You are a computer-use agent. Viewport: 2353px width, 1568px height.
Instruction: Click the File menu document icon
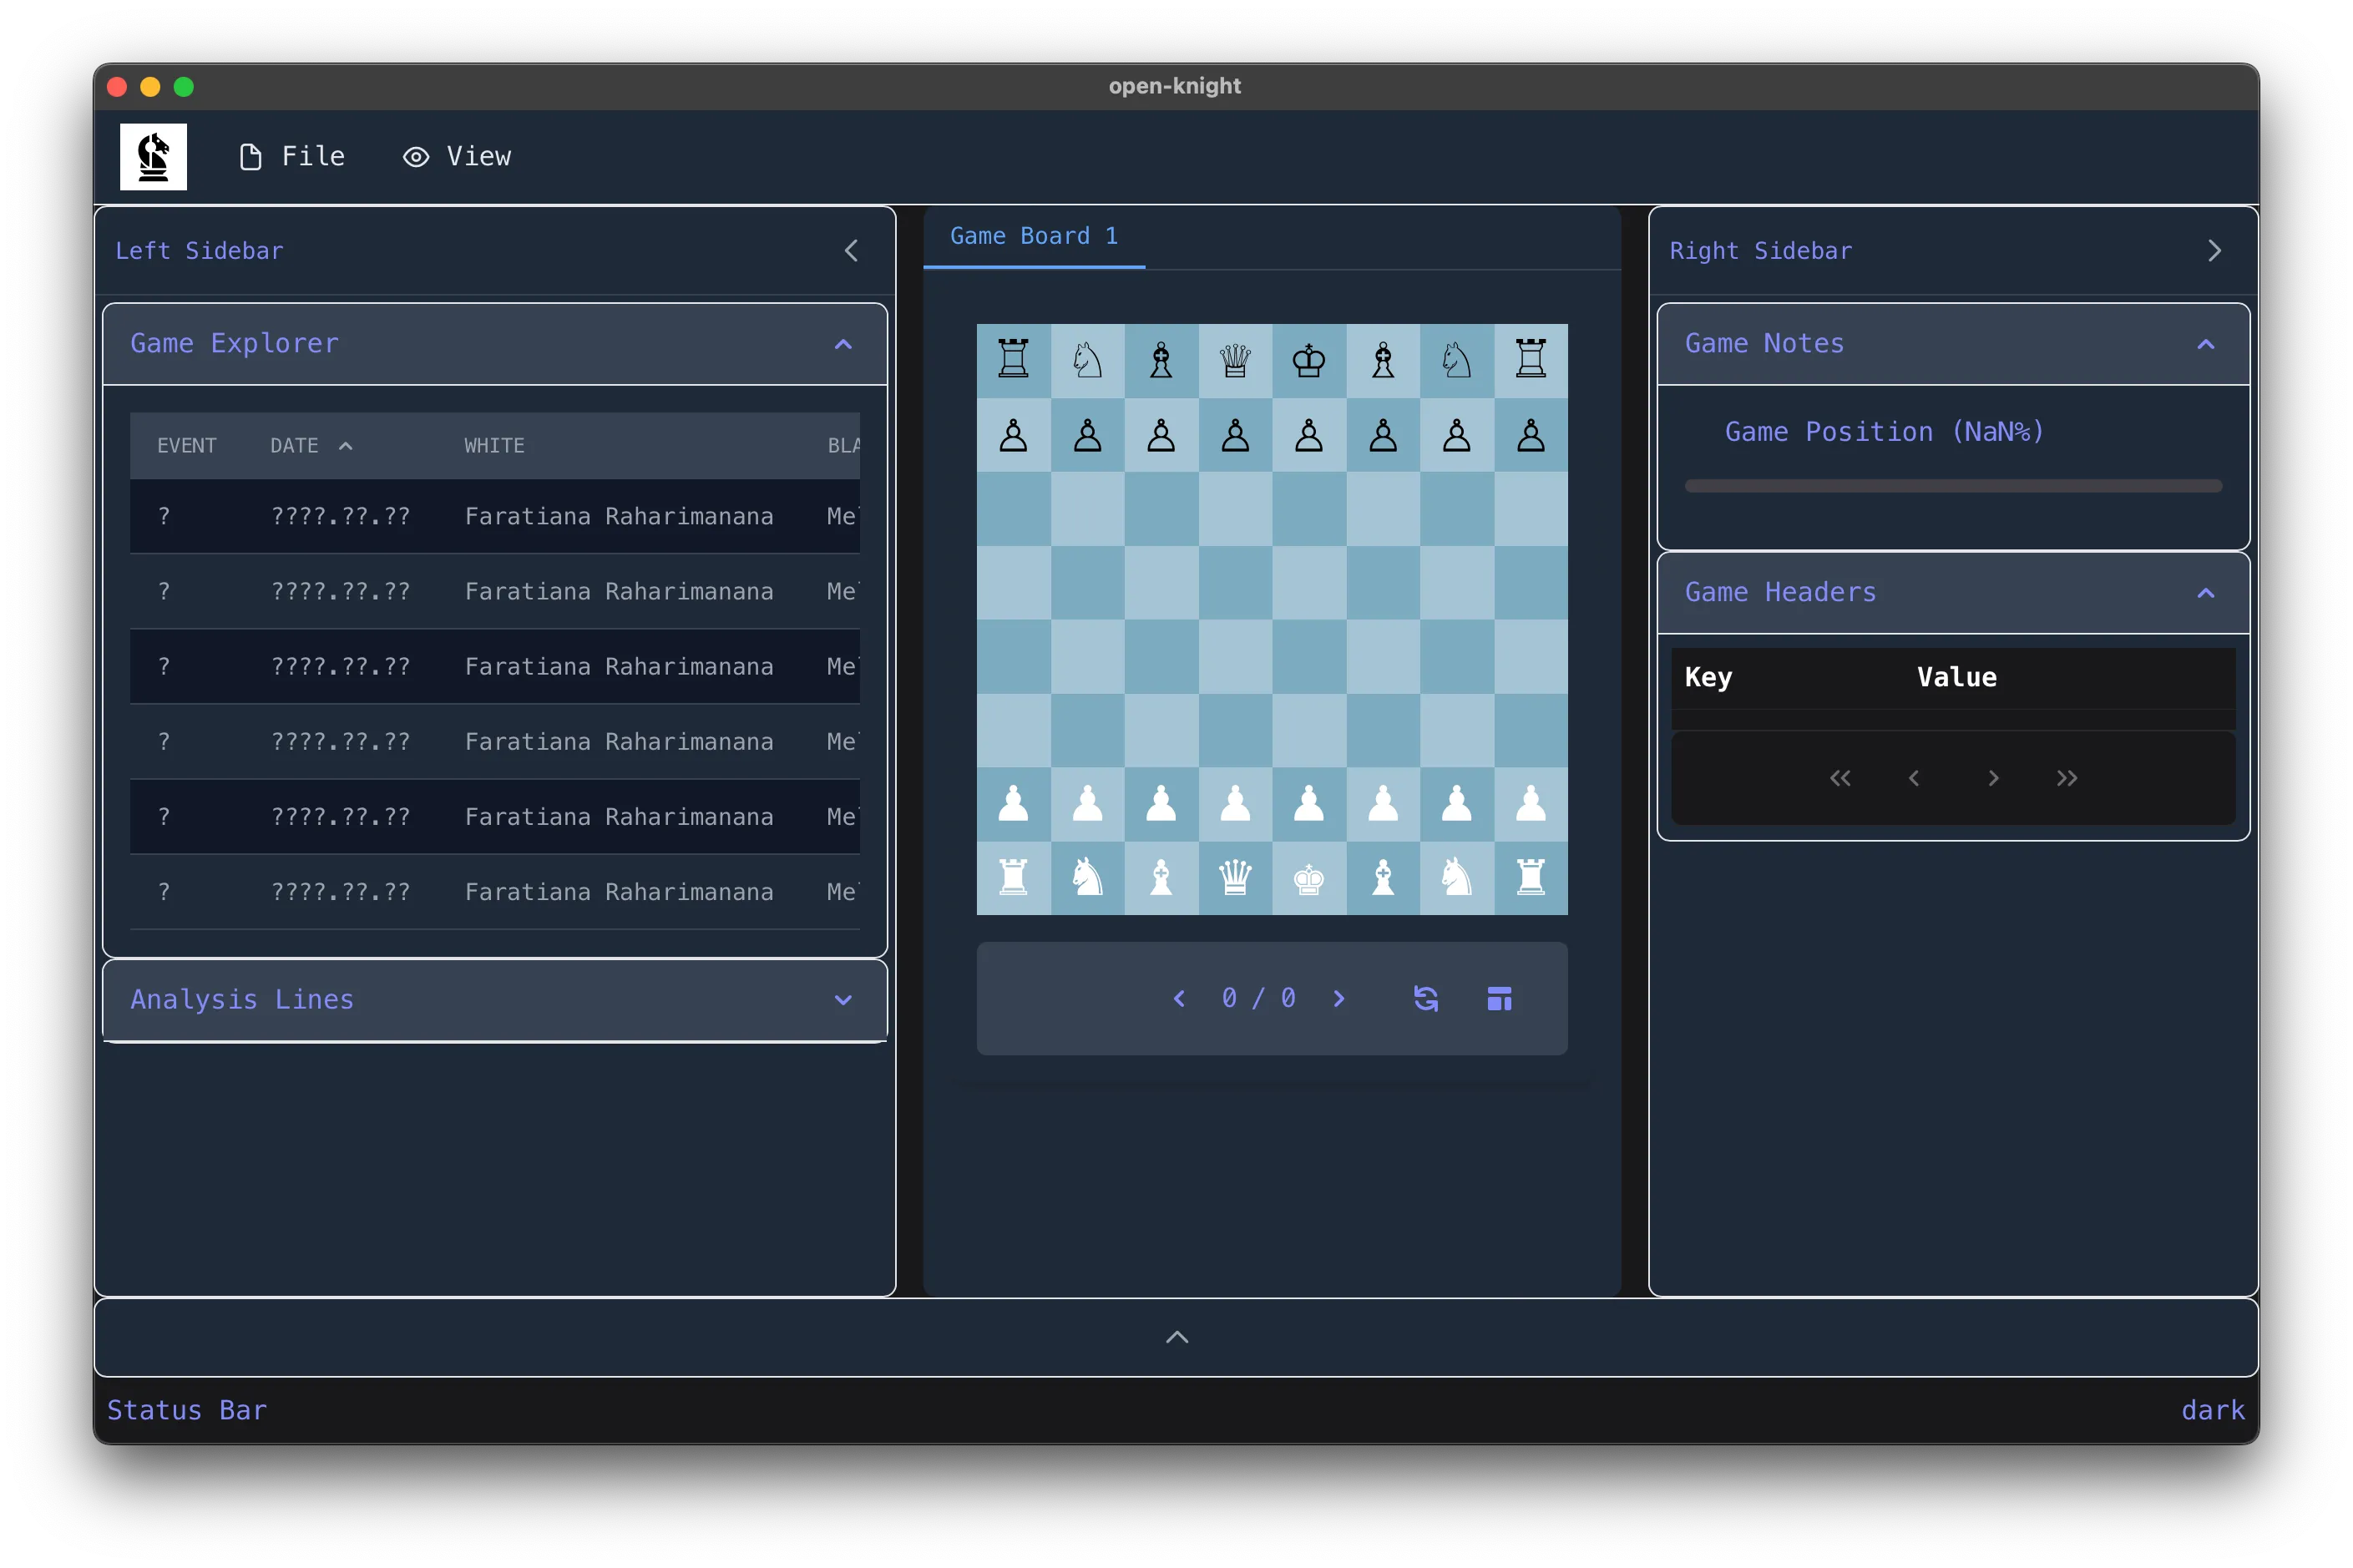click(250, 156)
